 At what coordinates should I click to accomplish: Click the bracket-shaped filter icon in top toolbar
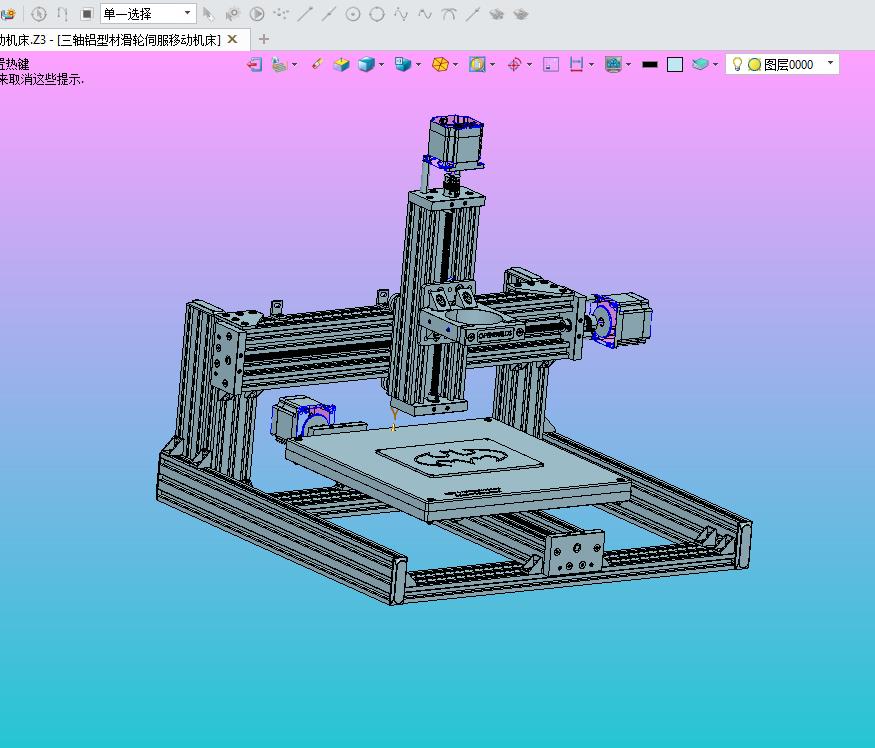62,13
